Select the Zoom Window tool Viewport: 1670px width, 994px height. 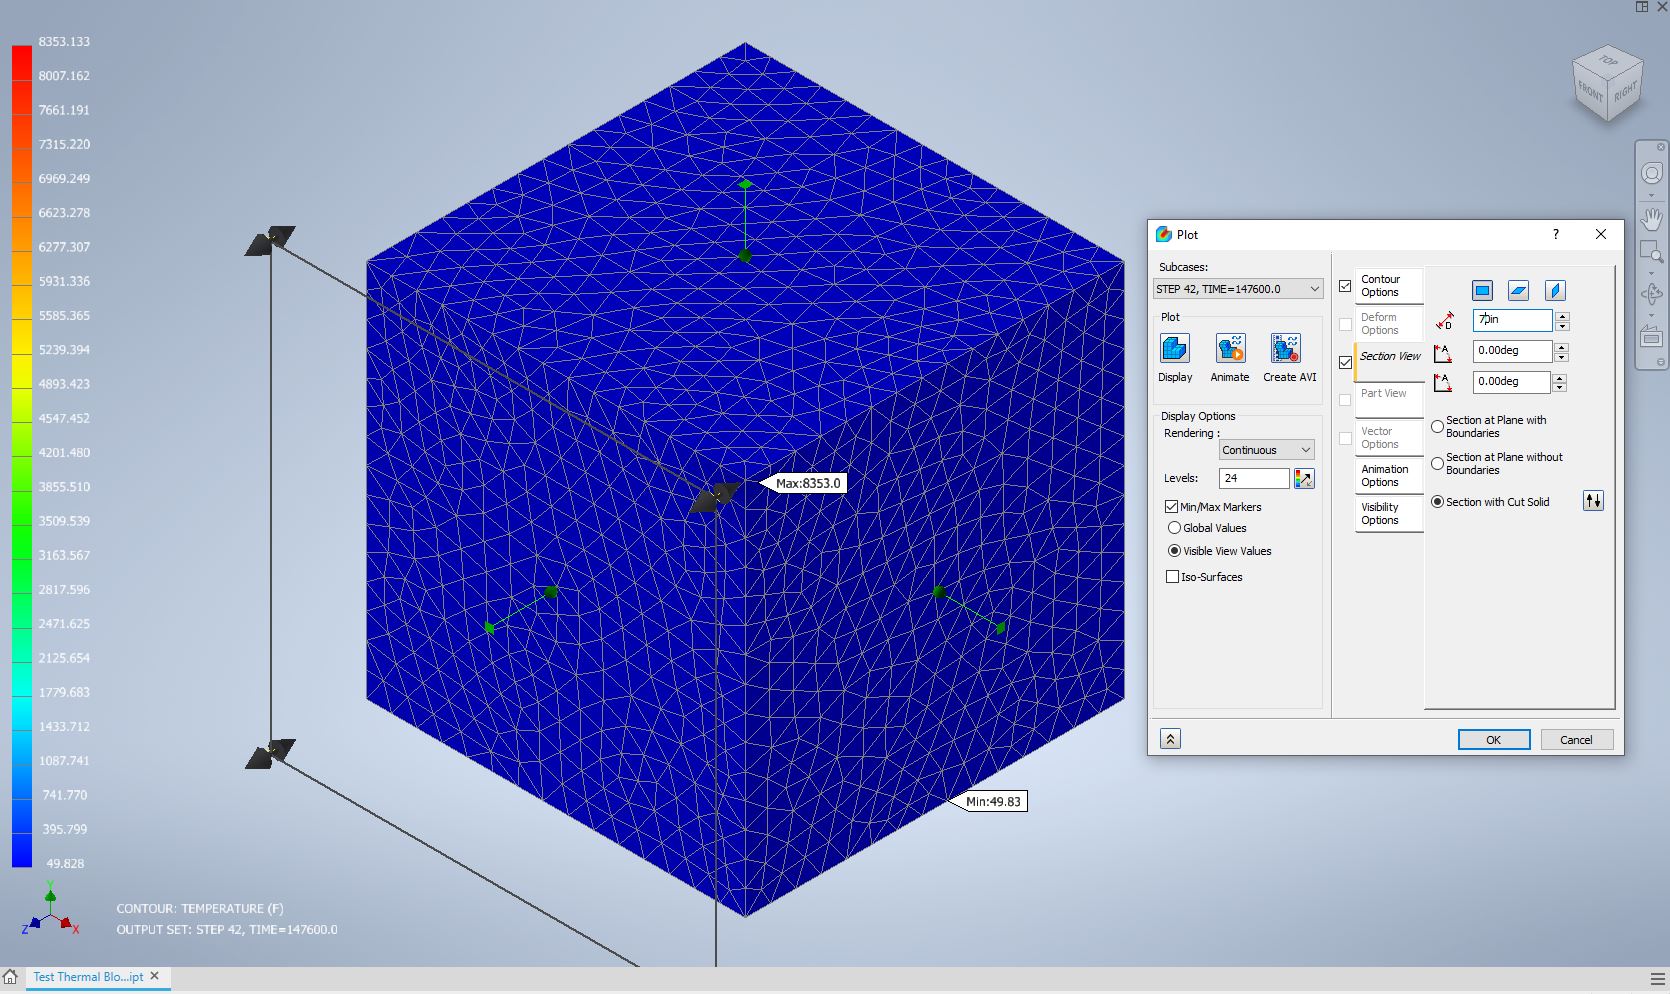[1651, 251]
